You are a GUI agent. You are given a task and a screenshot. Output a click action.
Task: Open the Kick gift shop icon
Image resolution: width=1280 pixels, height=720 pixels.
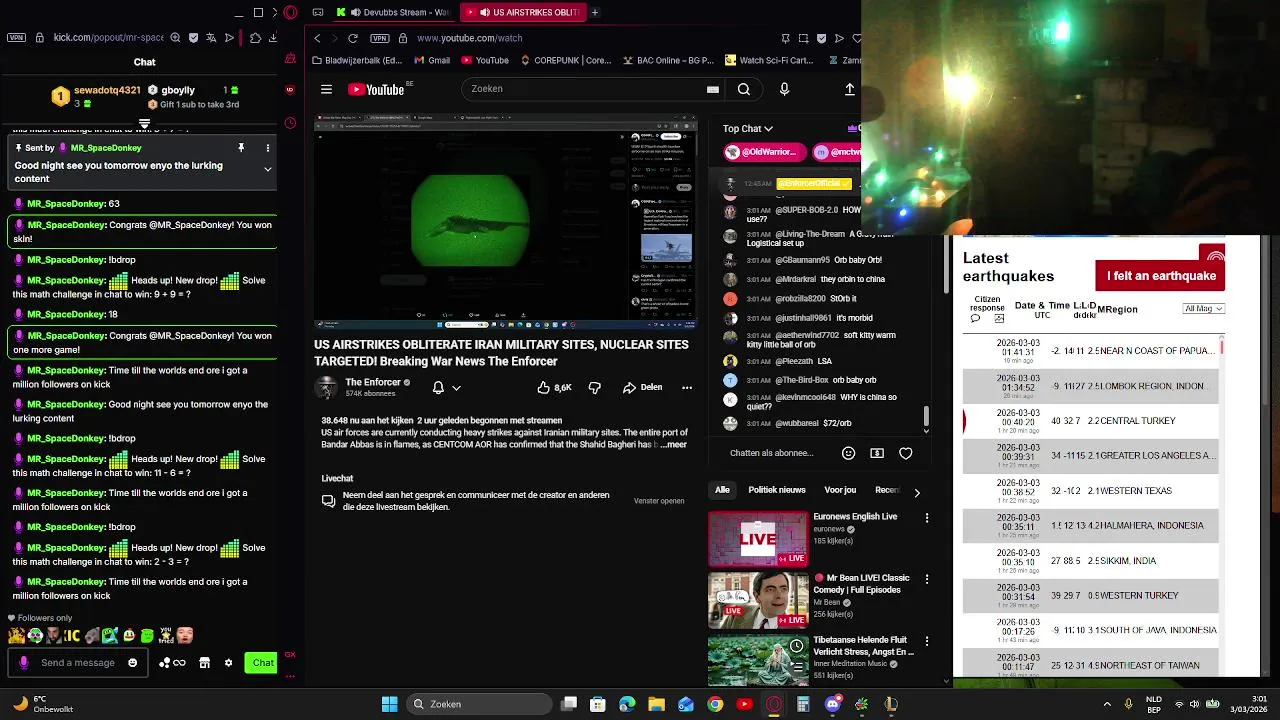[x=204, y=662]
